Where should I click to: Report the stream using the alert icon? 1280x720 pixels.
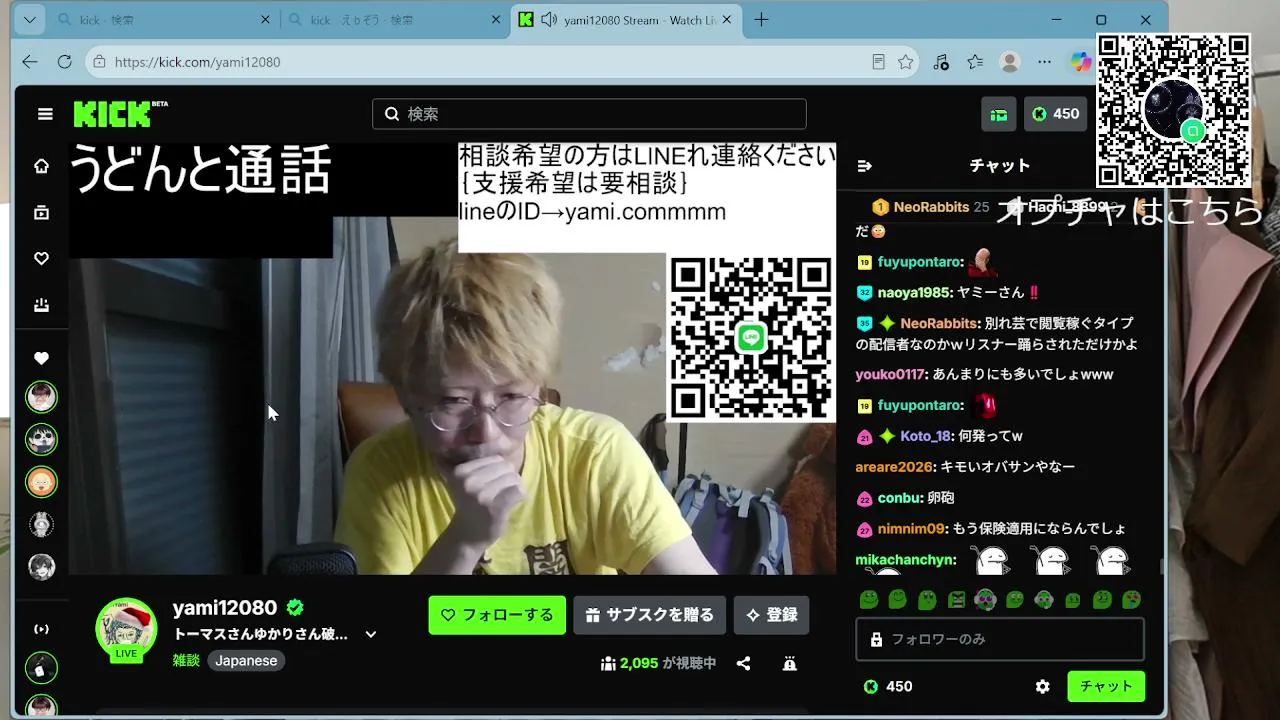pyautogui.click(x=790, y=663)
